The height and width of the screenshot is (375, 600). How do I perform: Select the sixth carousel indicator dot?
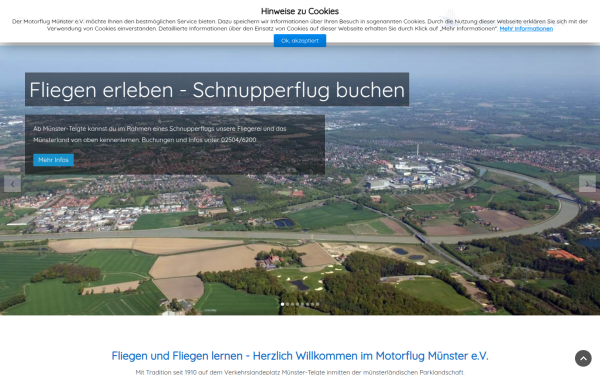(308, 304)
